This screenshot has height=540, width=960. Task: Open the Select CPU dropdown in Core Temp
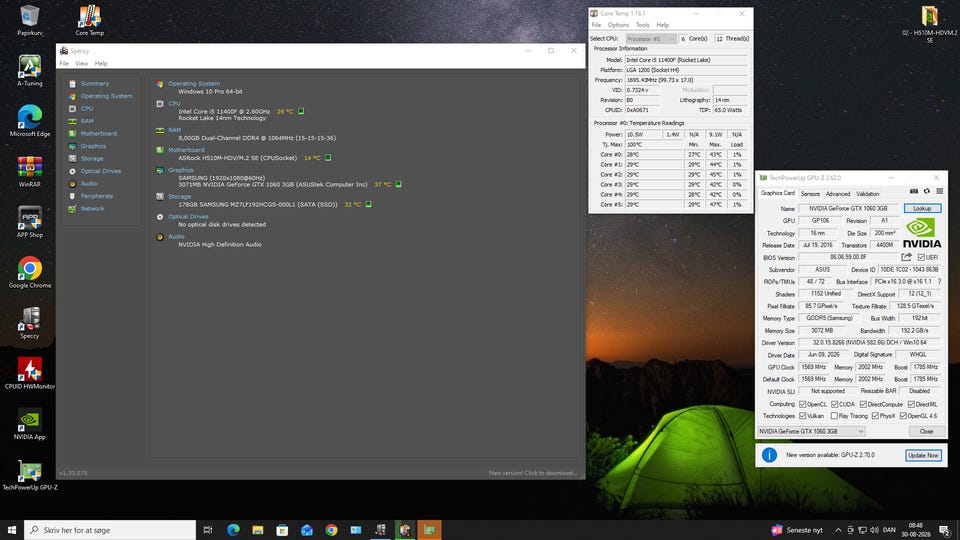click(x=651, y=39)
